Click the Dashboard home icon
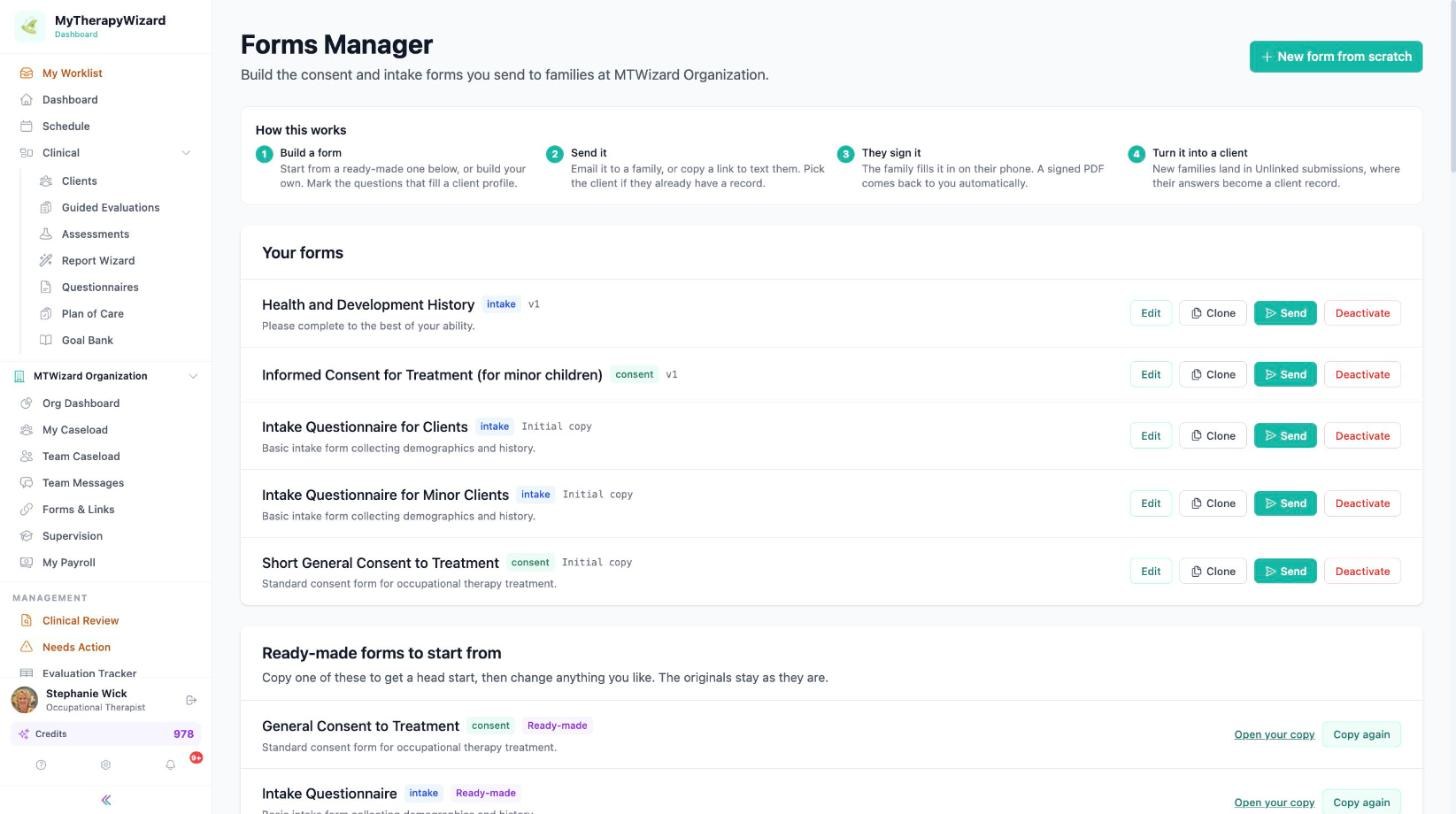 (x=27, y=100)
